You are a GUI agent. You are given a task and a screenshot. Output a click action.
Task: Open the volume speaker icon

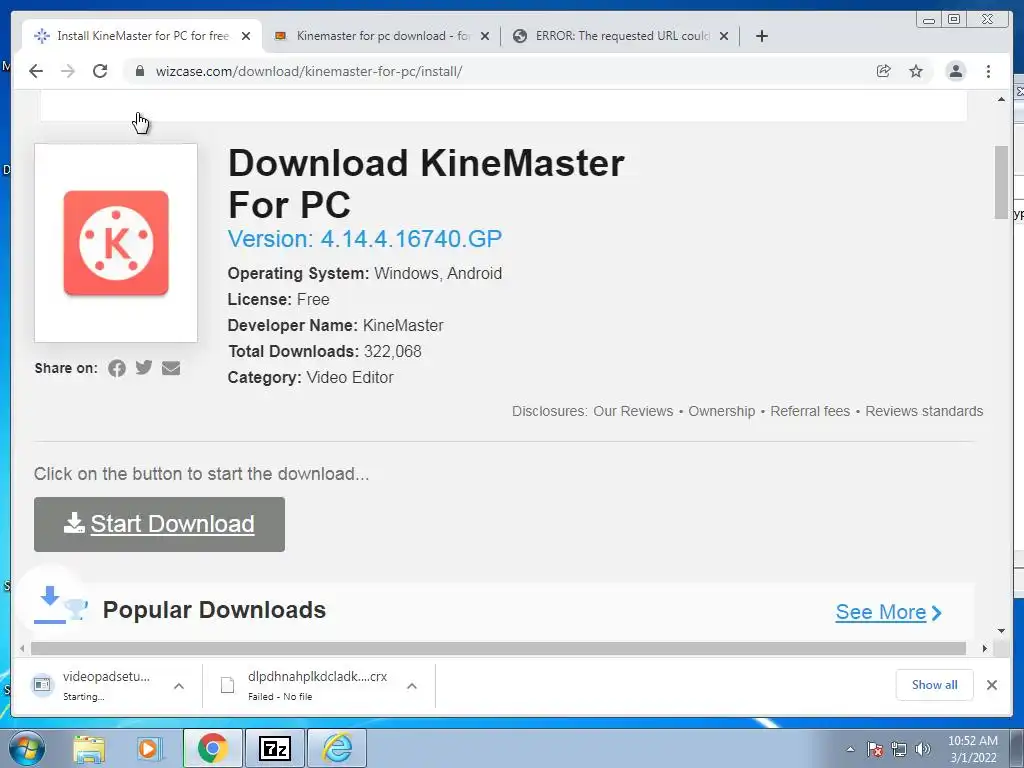(923, 749)
